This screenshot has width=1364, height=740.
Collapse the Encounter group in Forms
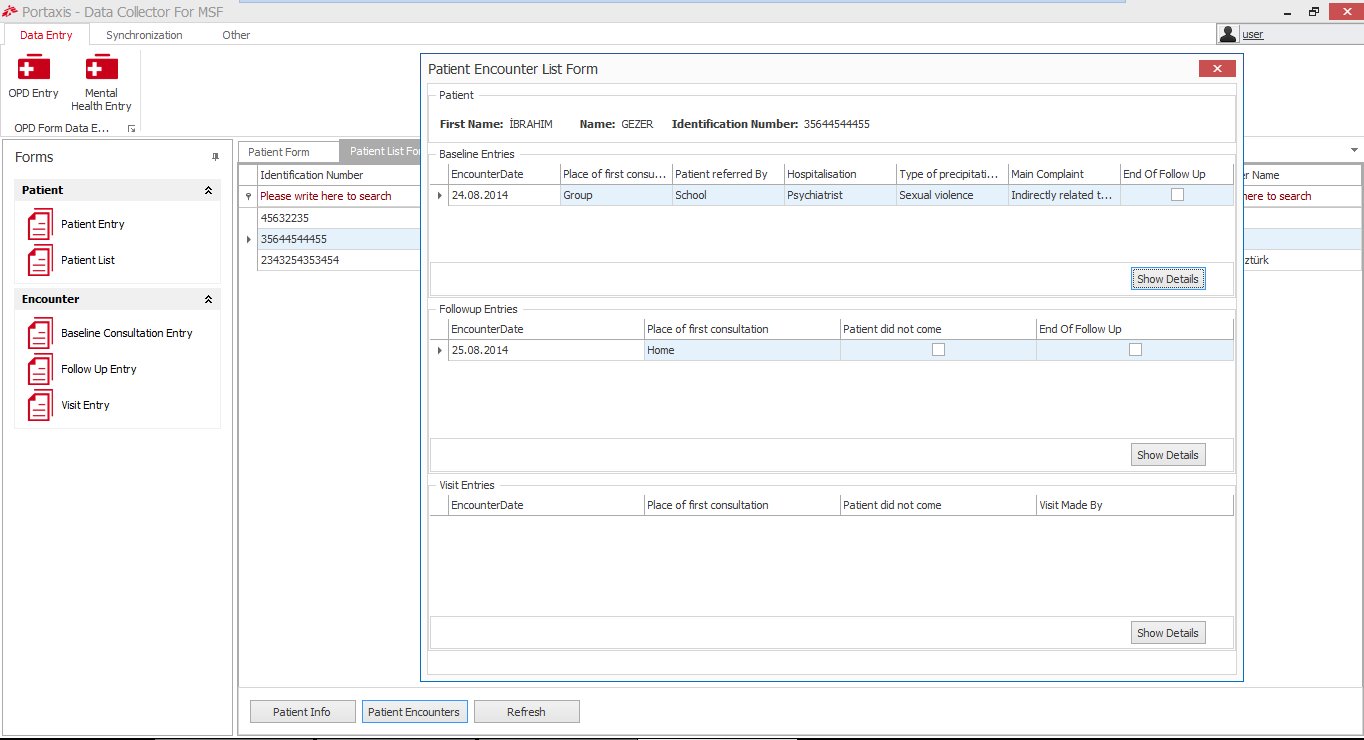[x=208, y=299]
